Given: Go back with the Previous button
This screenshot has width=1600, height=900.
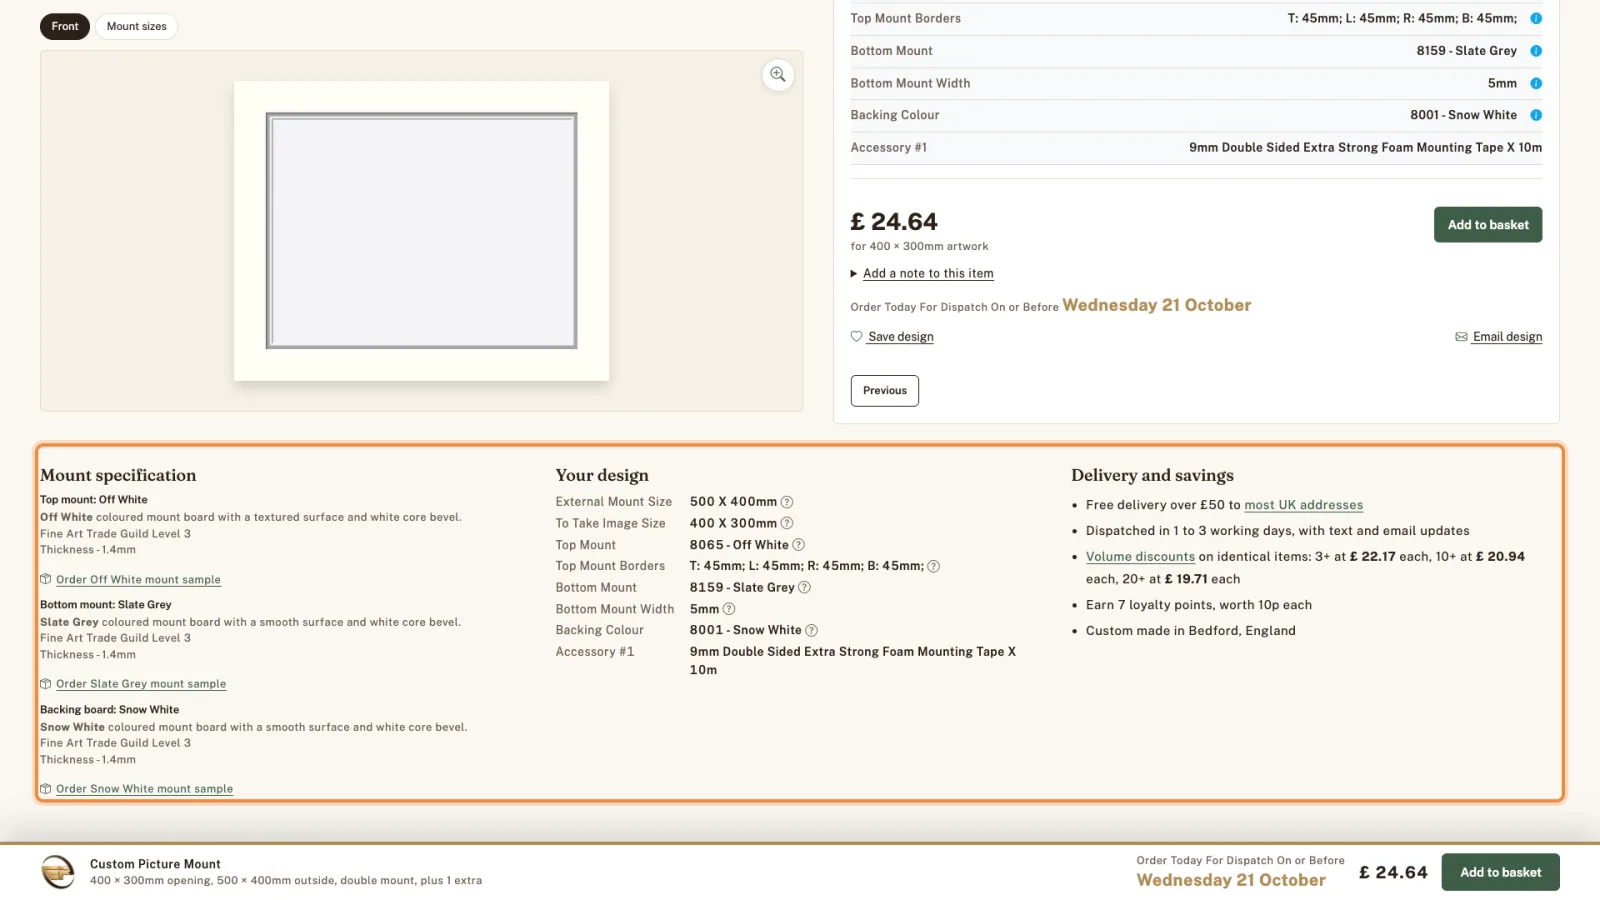Looking at the screenshot, I should (x=885, y=391).
